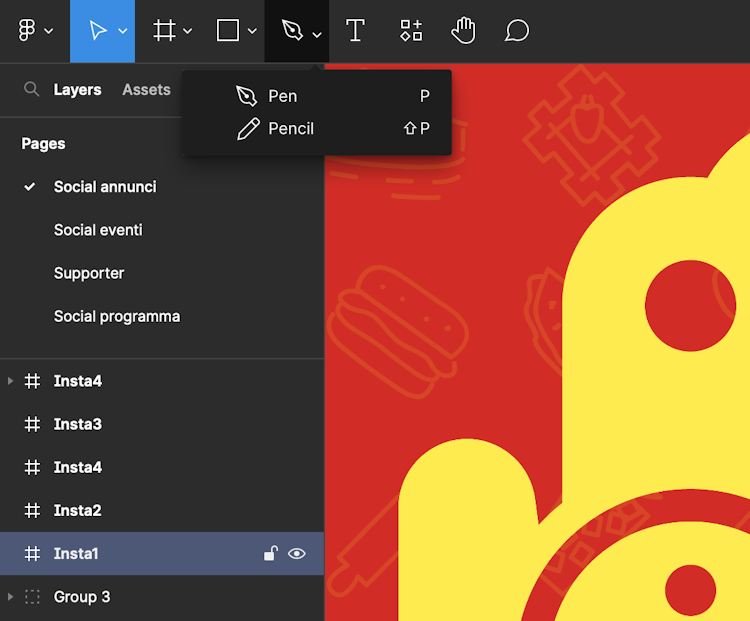Screen dimensions: 750x621
Task: Expand the Group 3 layer
Action: 10,597
